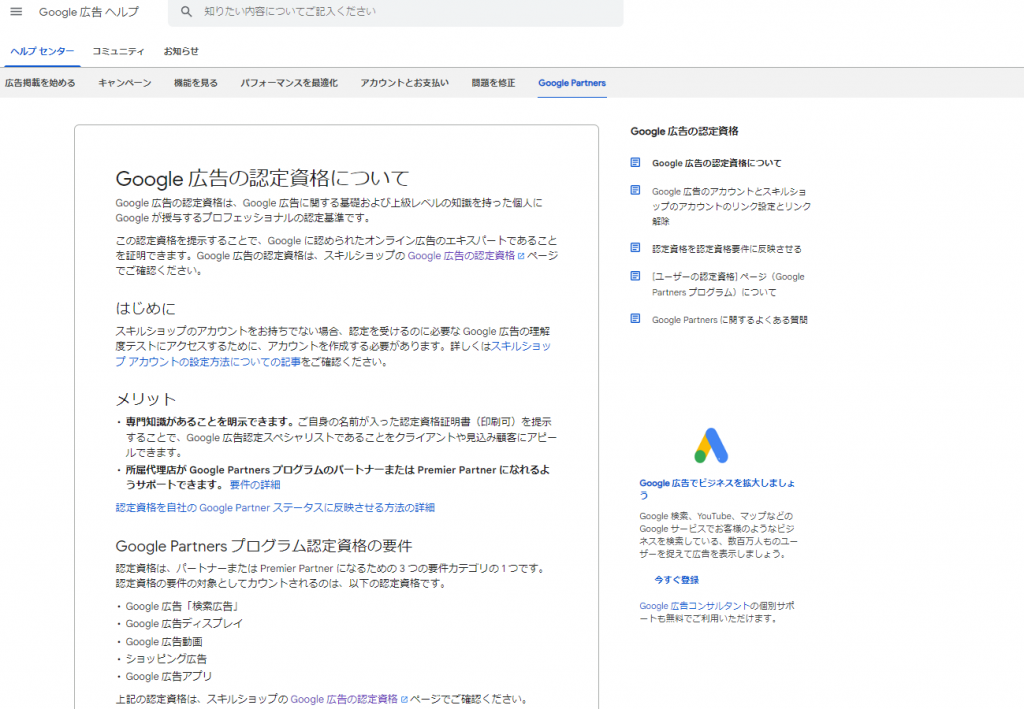Viewport: 1024px width, 709px height.
Task: Click the article icon beside 「Google 広告の認定資格について」
Action: click(x=634, y=162)
